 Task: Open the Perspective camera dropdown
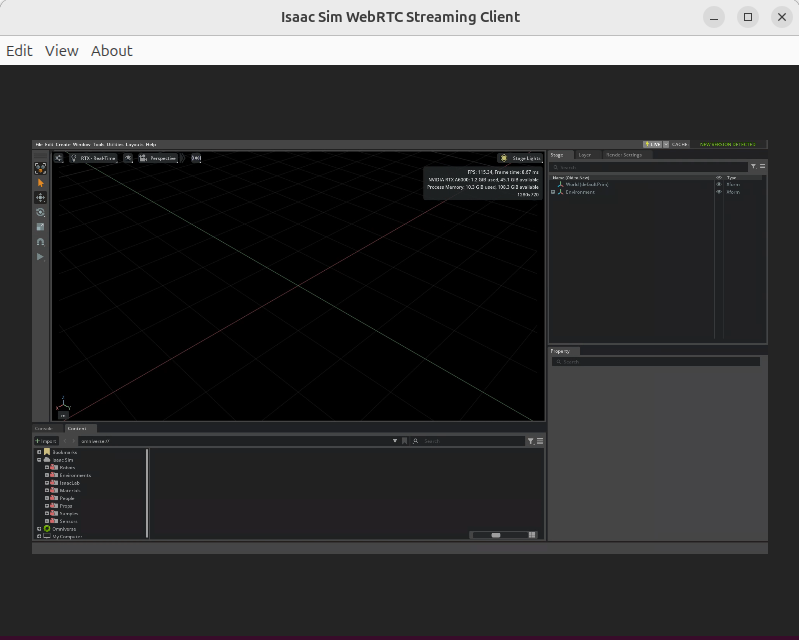158,158
